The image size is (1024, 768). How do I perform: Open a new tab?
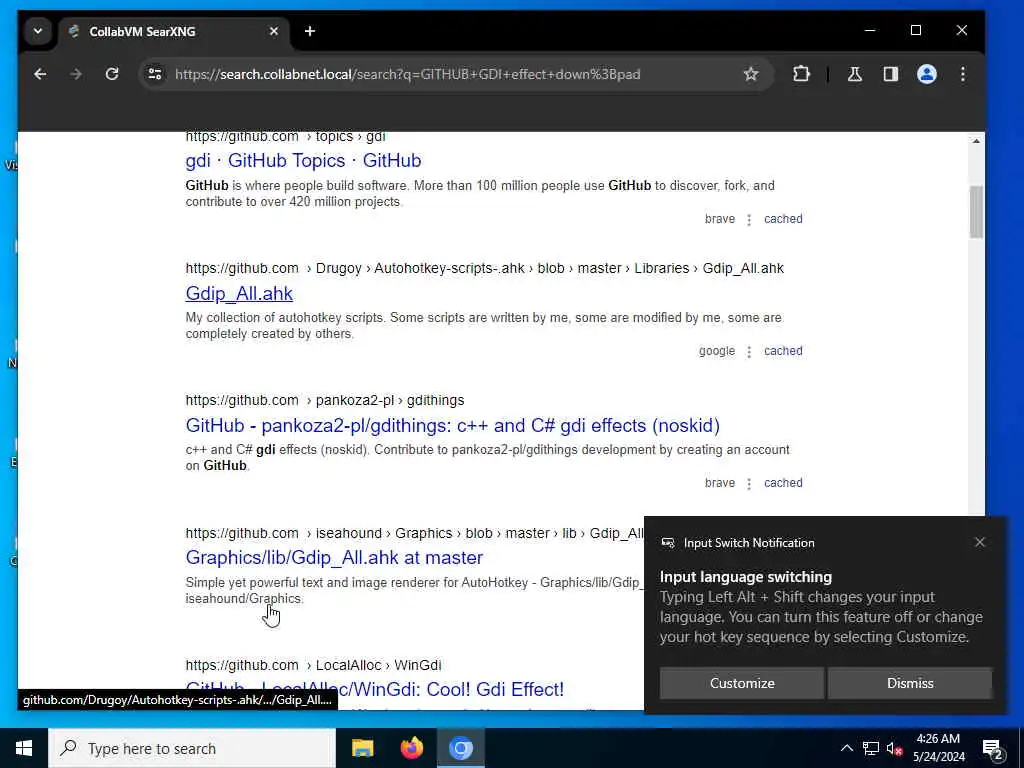coord(310,31)
